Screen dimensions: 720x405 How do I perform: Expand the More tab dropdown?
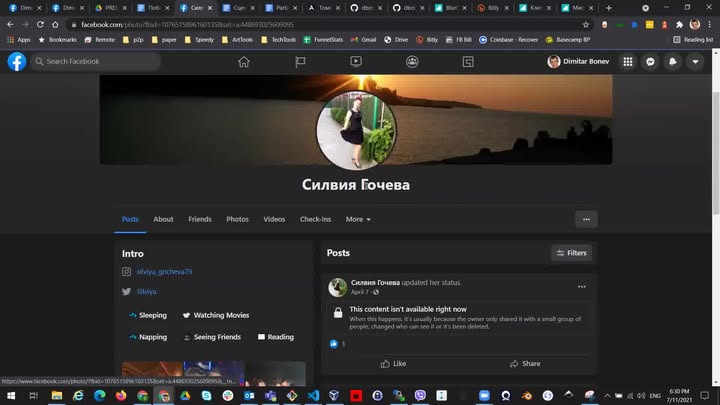pyautogui.click(x=358, y=219)
